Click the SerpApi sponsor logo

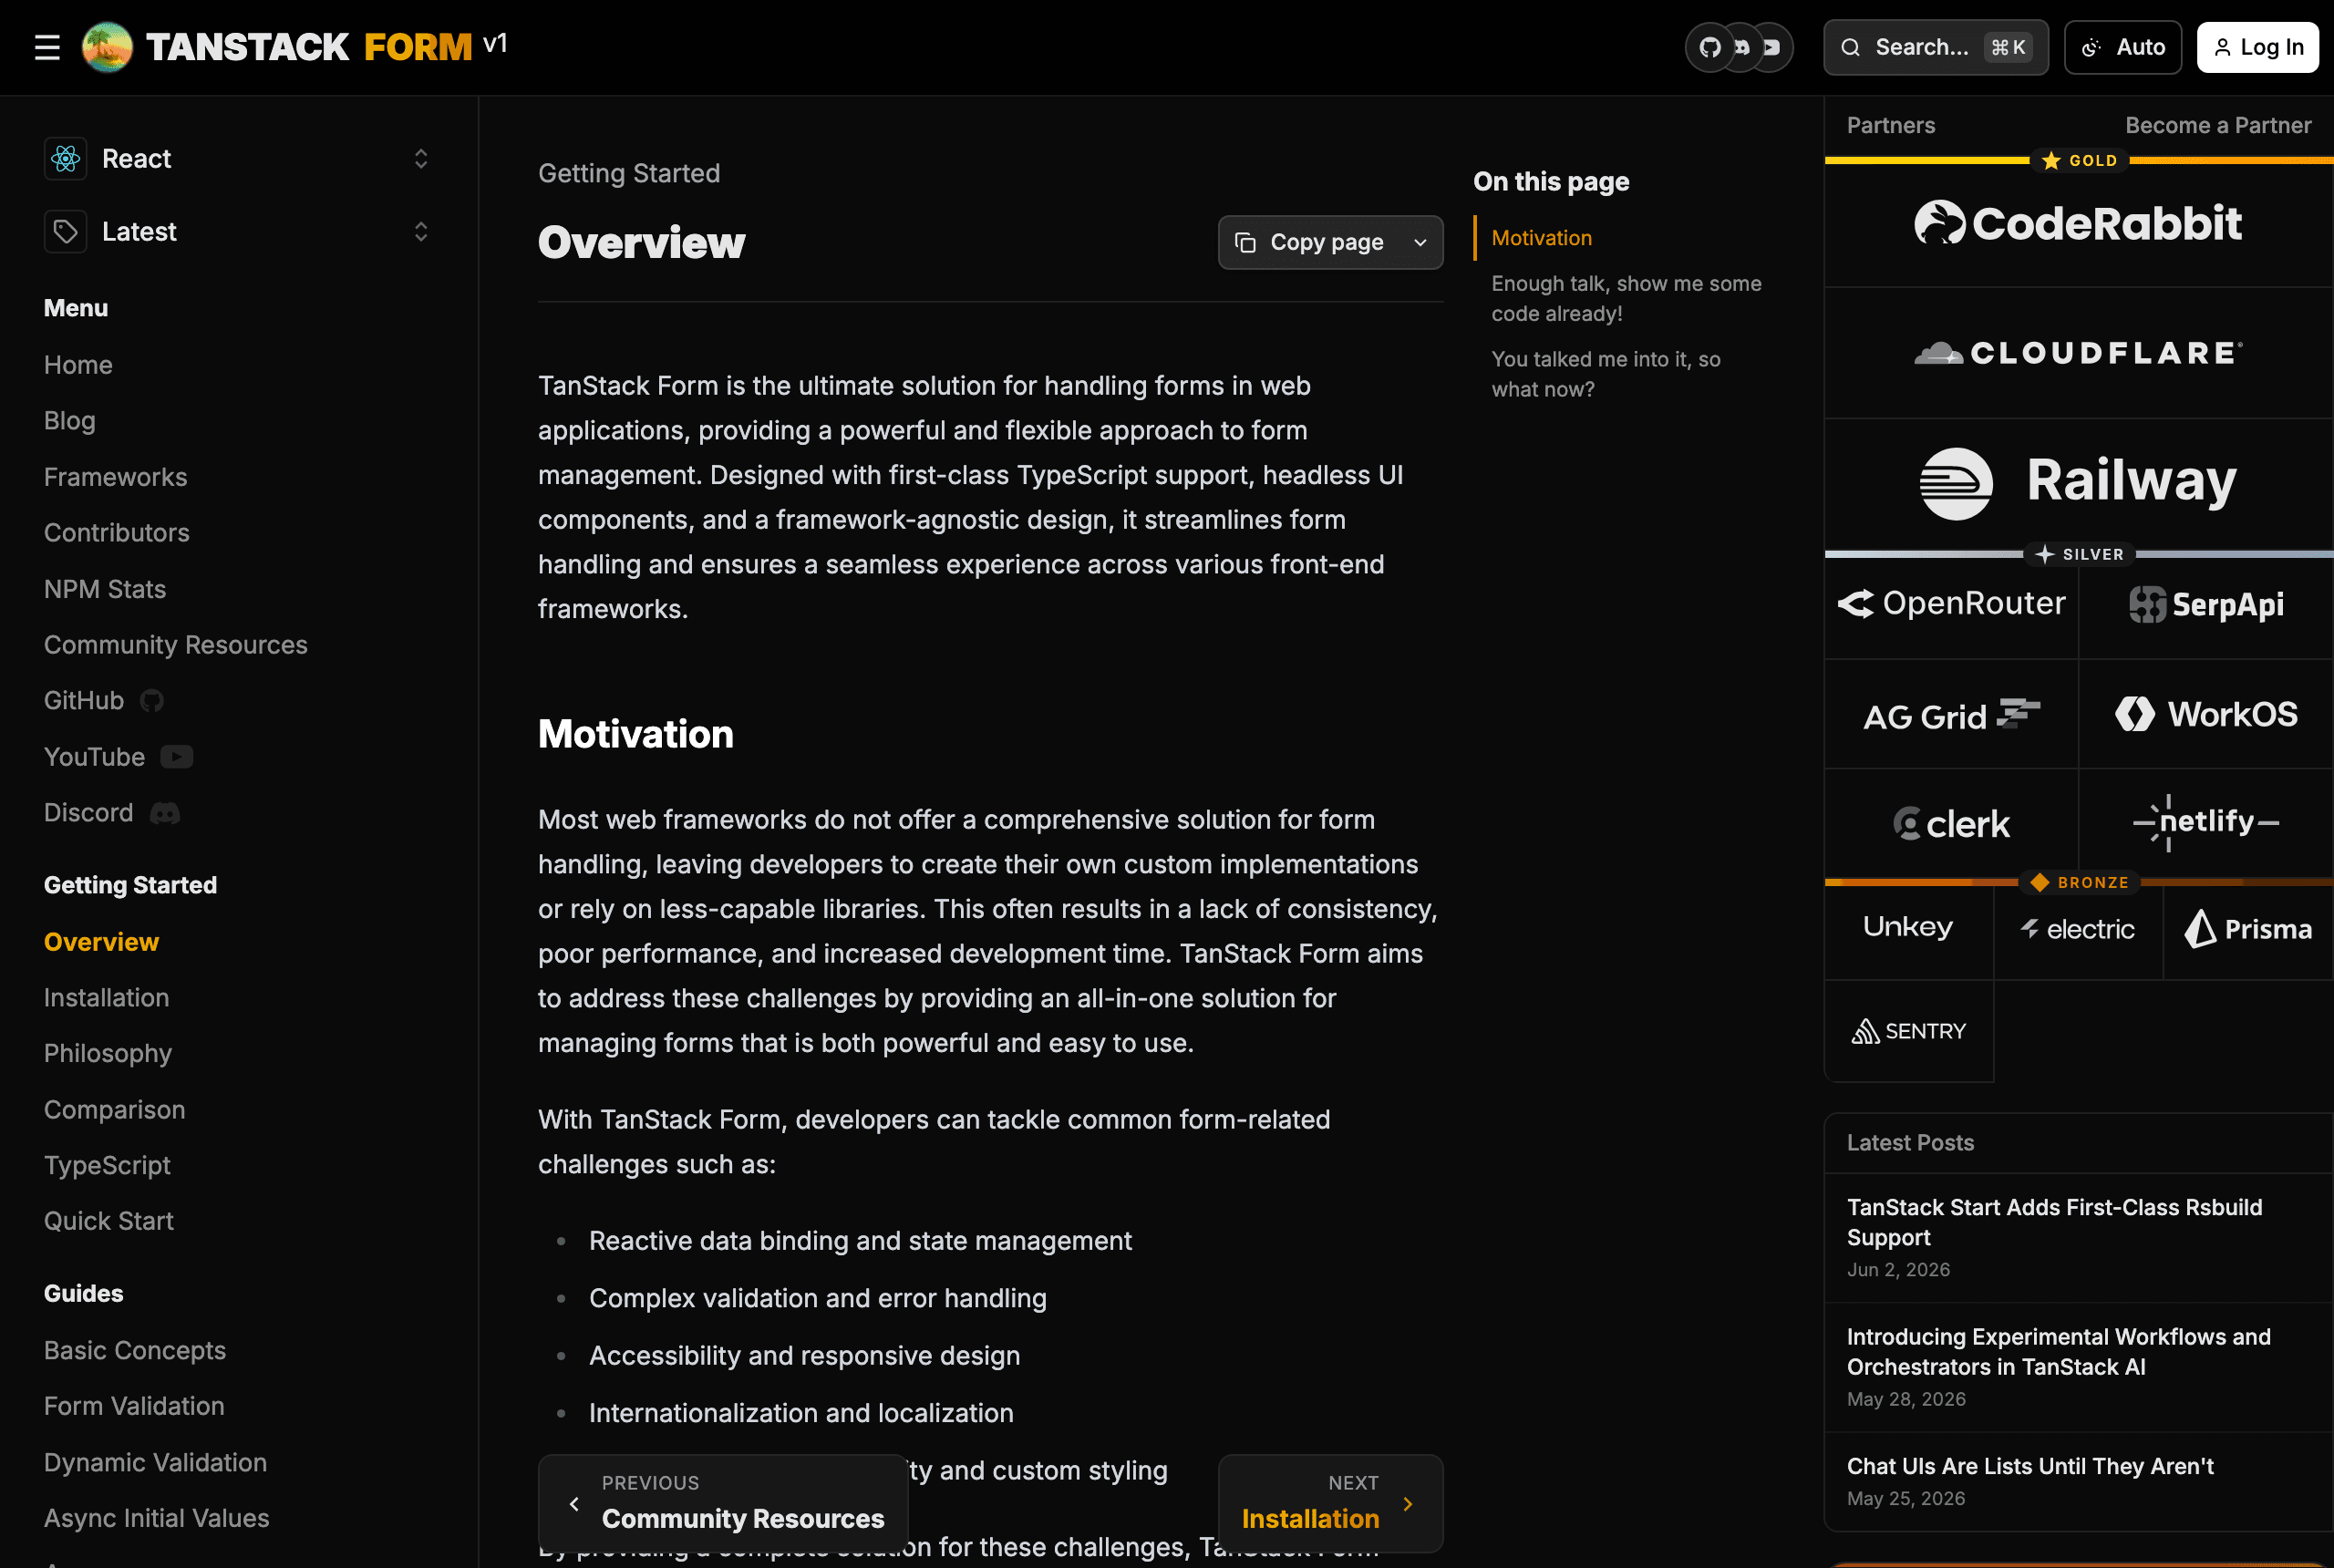click(x=2206, y=604)
